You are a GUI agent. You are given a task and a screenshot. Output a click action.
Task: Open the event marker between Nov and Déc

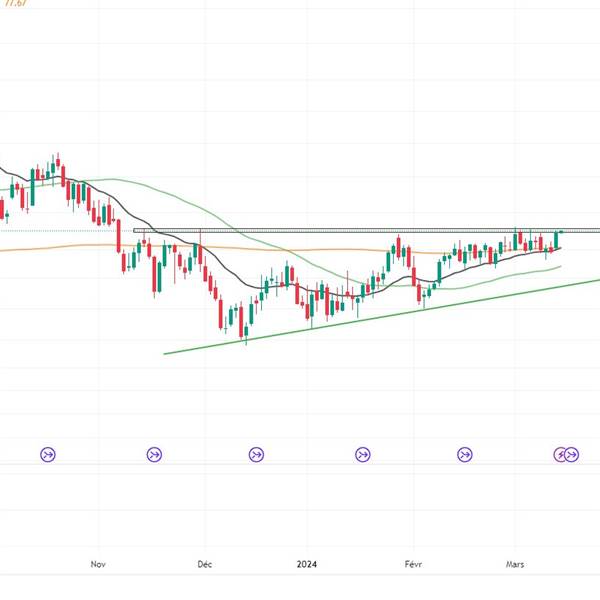point(154,455)
